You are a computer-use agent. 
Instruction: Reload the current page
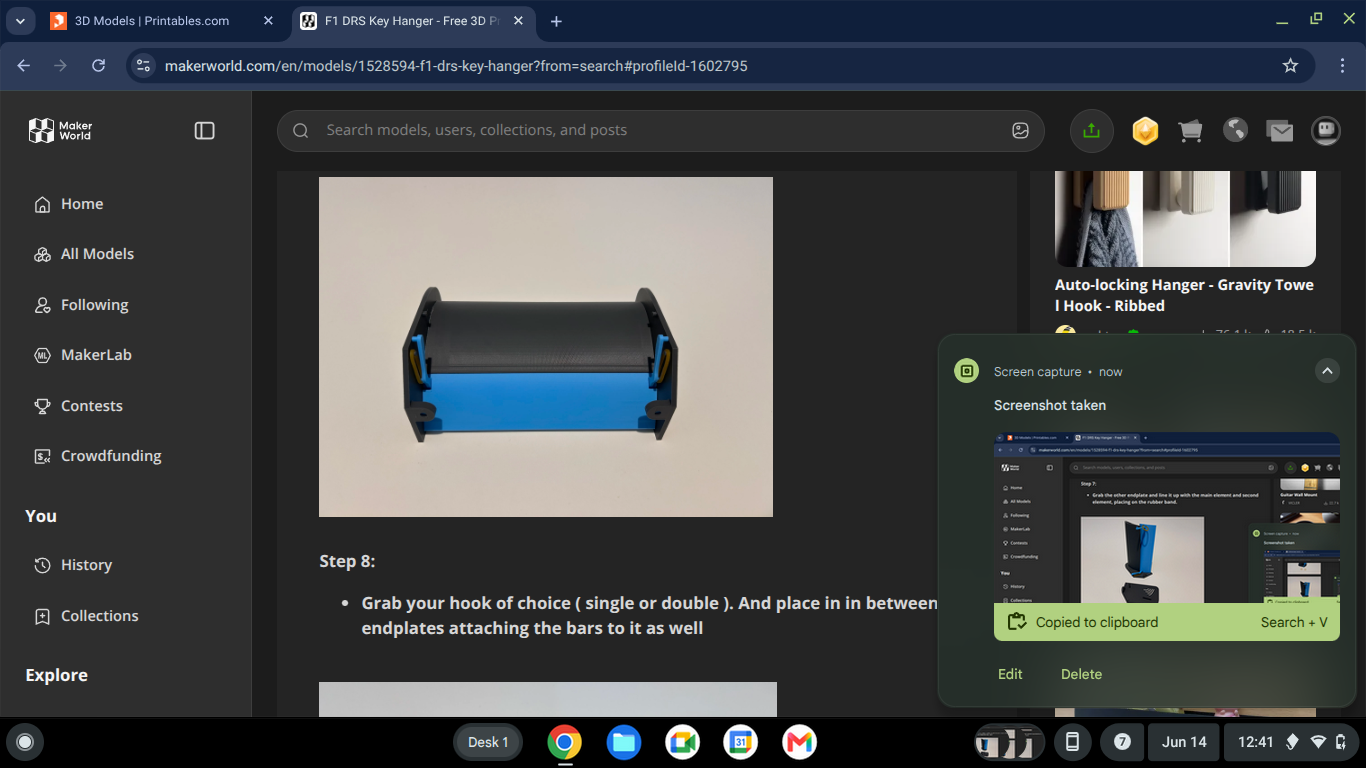pos(98,66)
